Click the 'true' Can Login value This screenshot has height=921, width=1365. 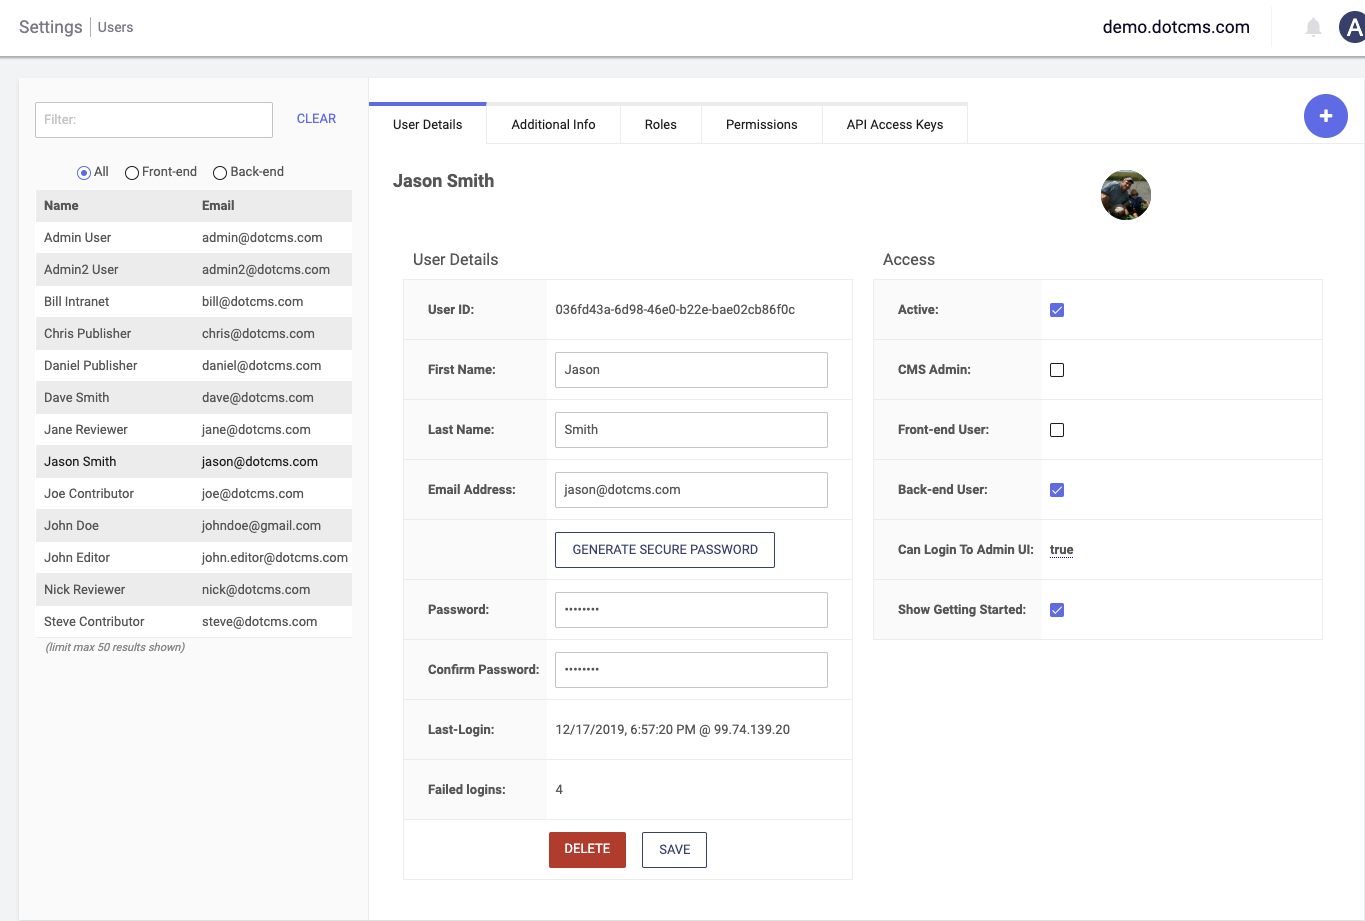pos(1061,550)
